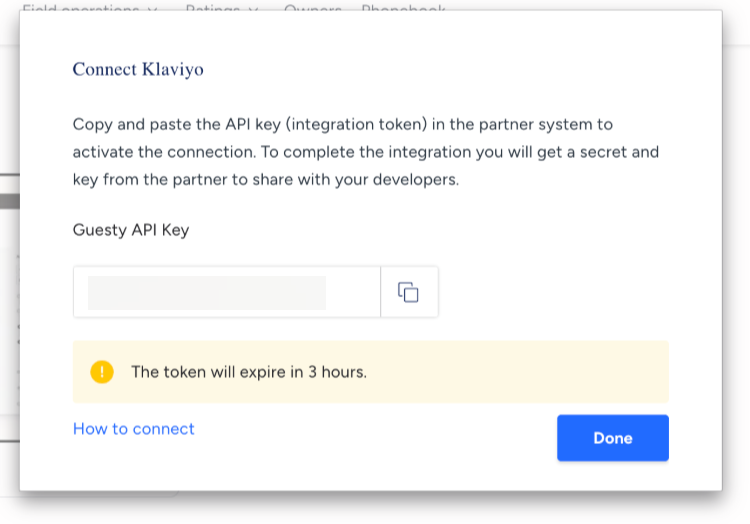Click the integration instructions paragraph

click(366, 153)
